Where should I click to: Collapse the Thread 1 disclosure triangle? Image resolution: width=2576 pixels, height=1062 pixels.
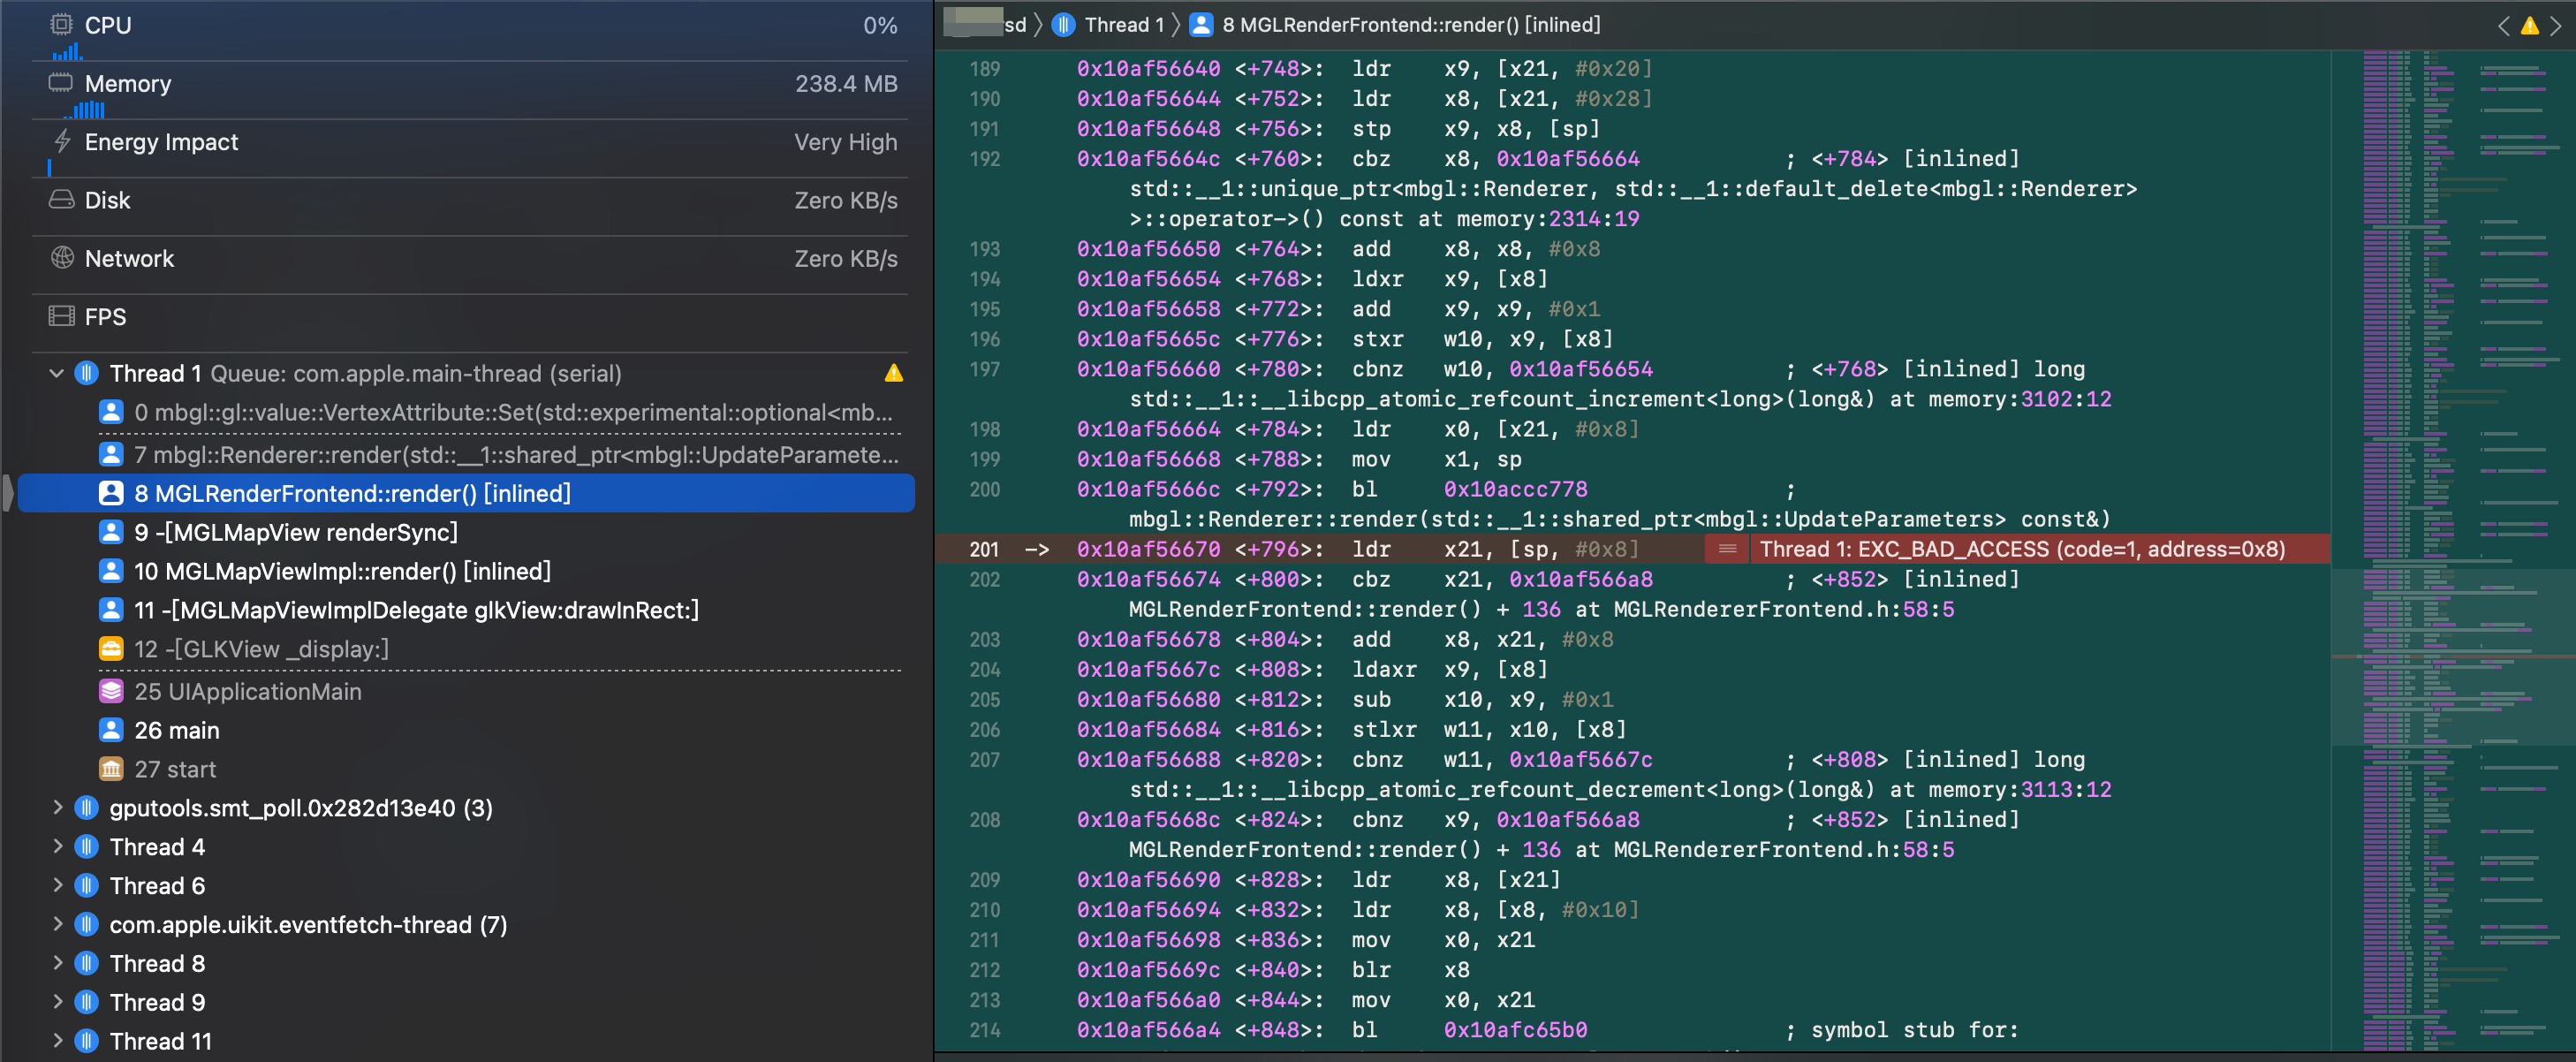(x=56, y=373)
